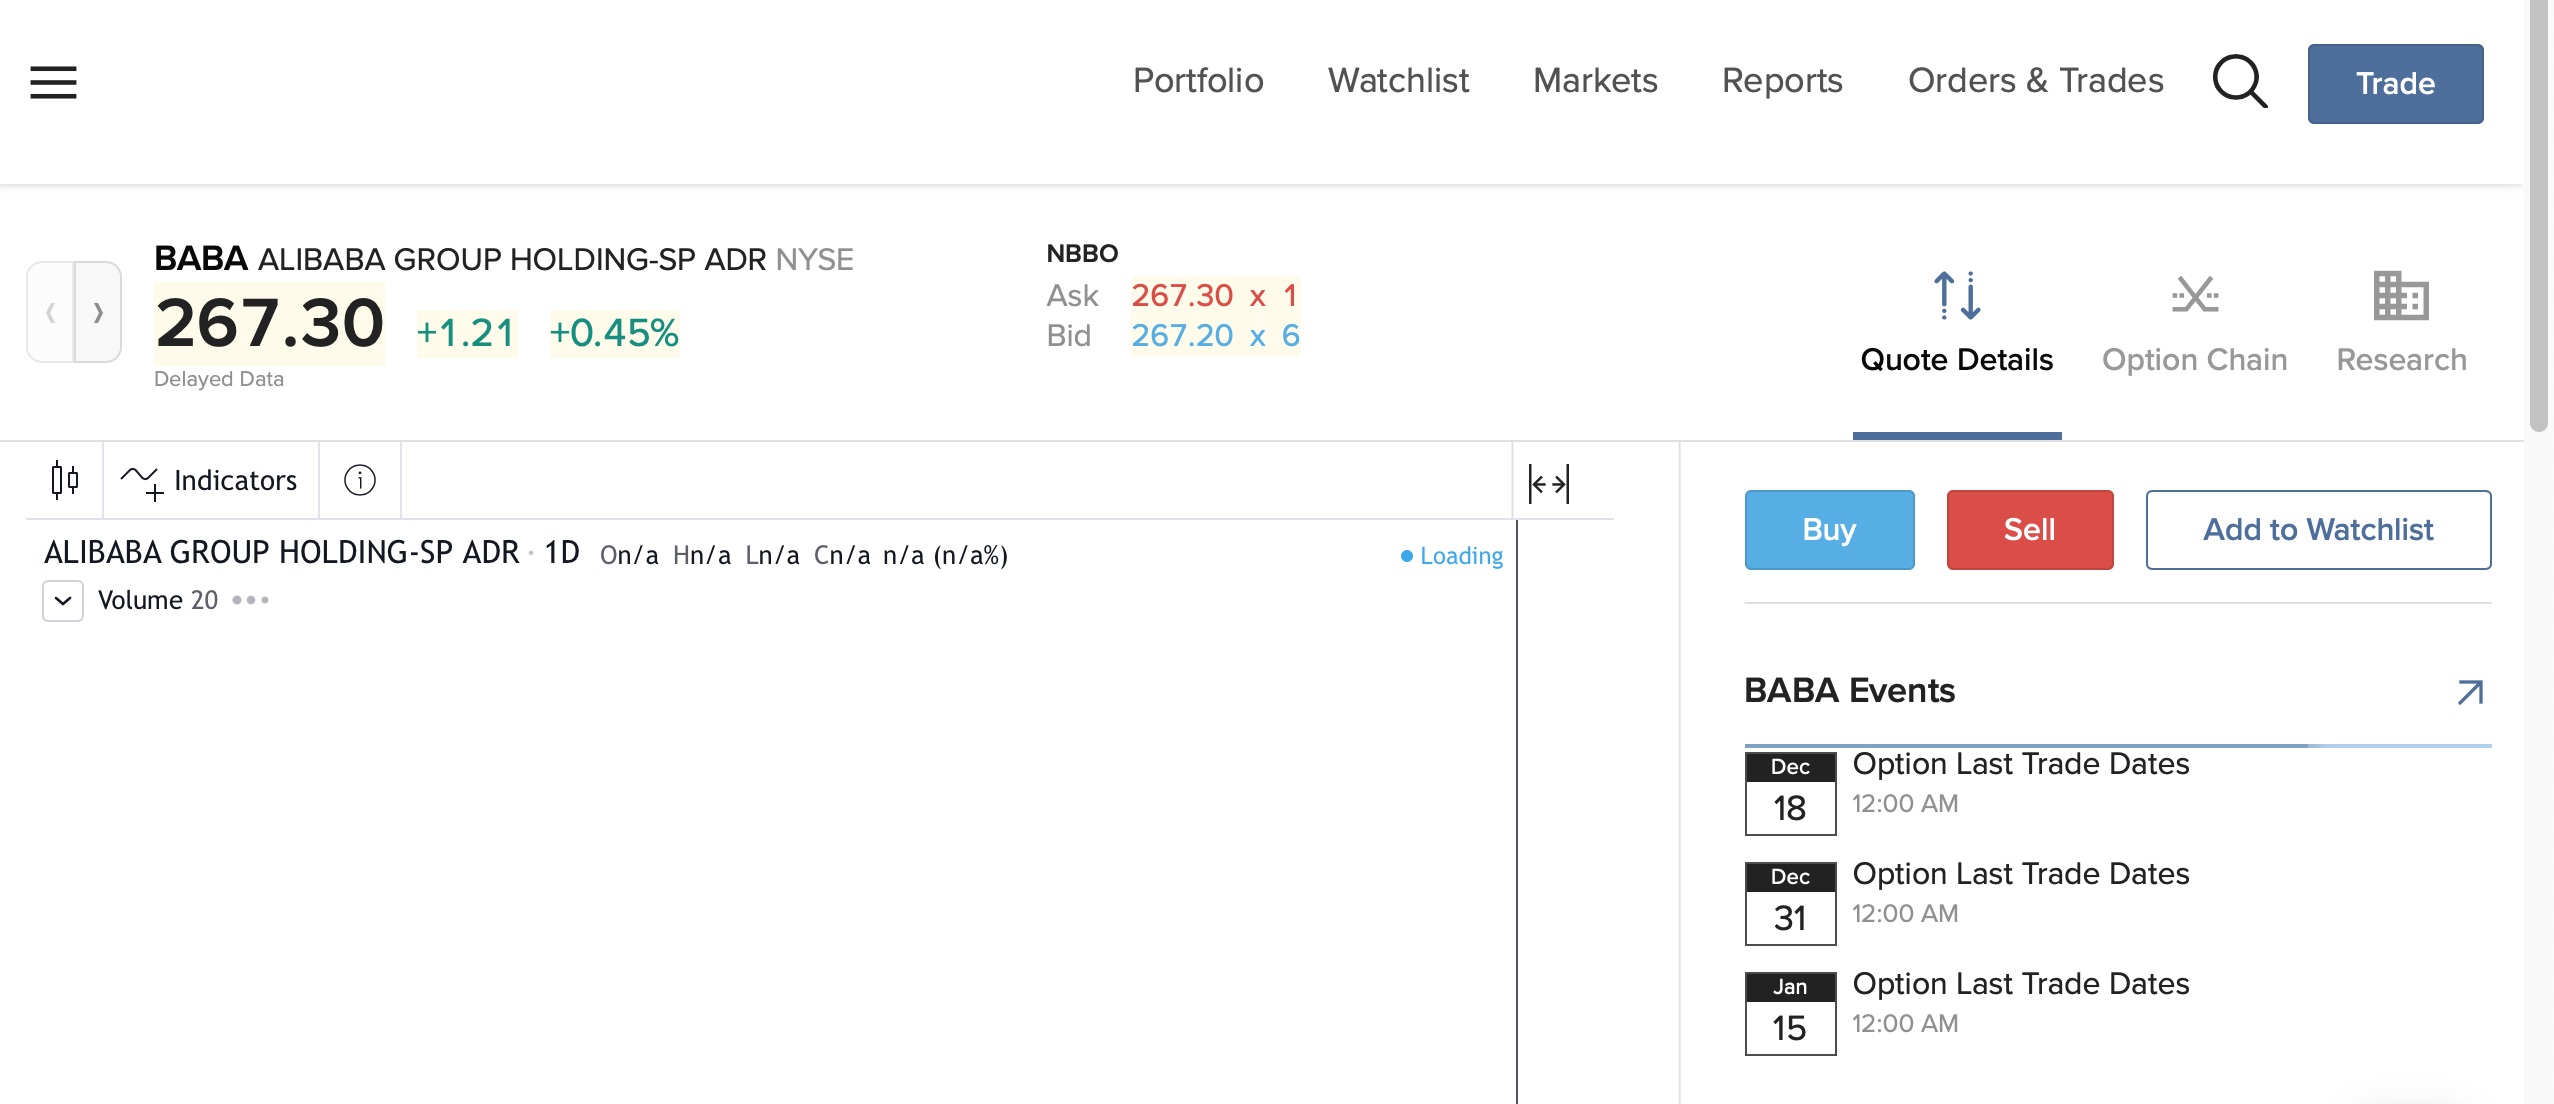Switch to the Research tab
Image resolution: width=2554 pixels, height=1104 pixels.
click(2401, 323)
